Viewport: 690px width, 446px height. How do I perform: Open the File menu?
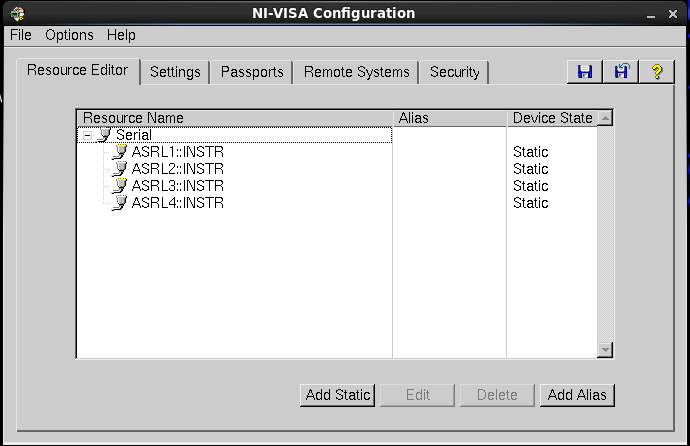point(21,35)
